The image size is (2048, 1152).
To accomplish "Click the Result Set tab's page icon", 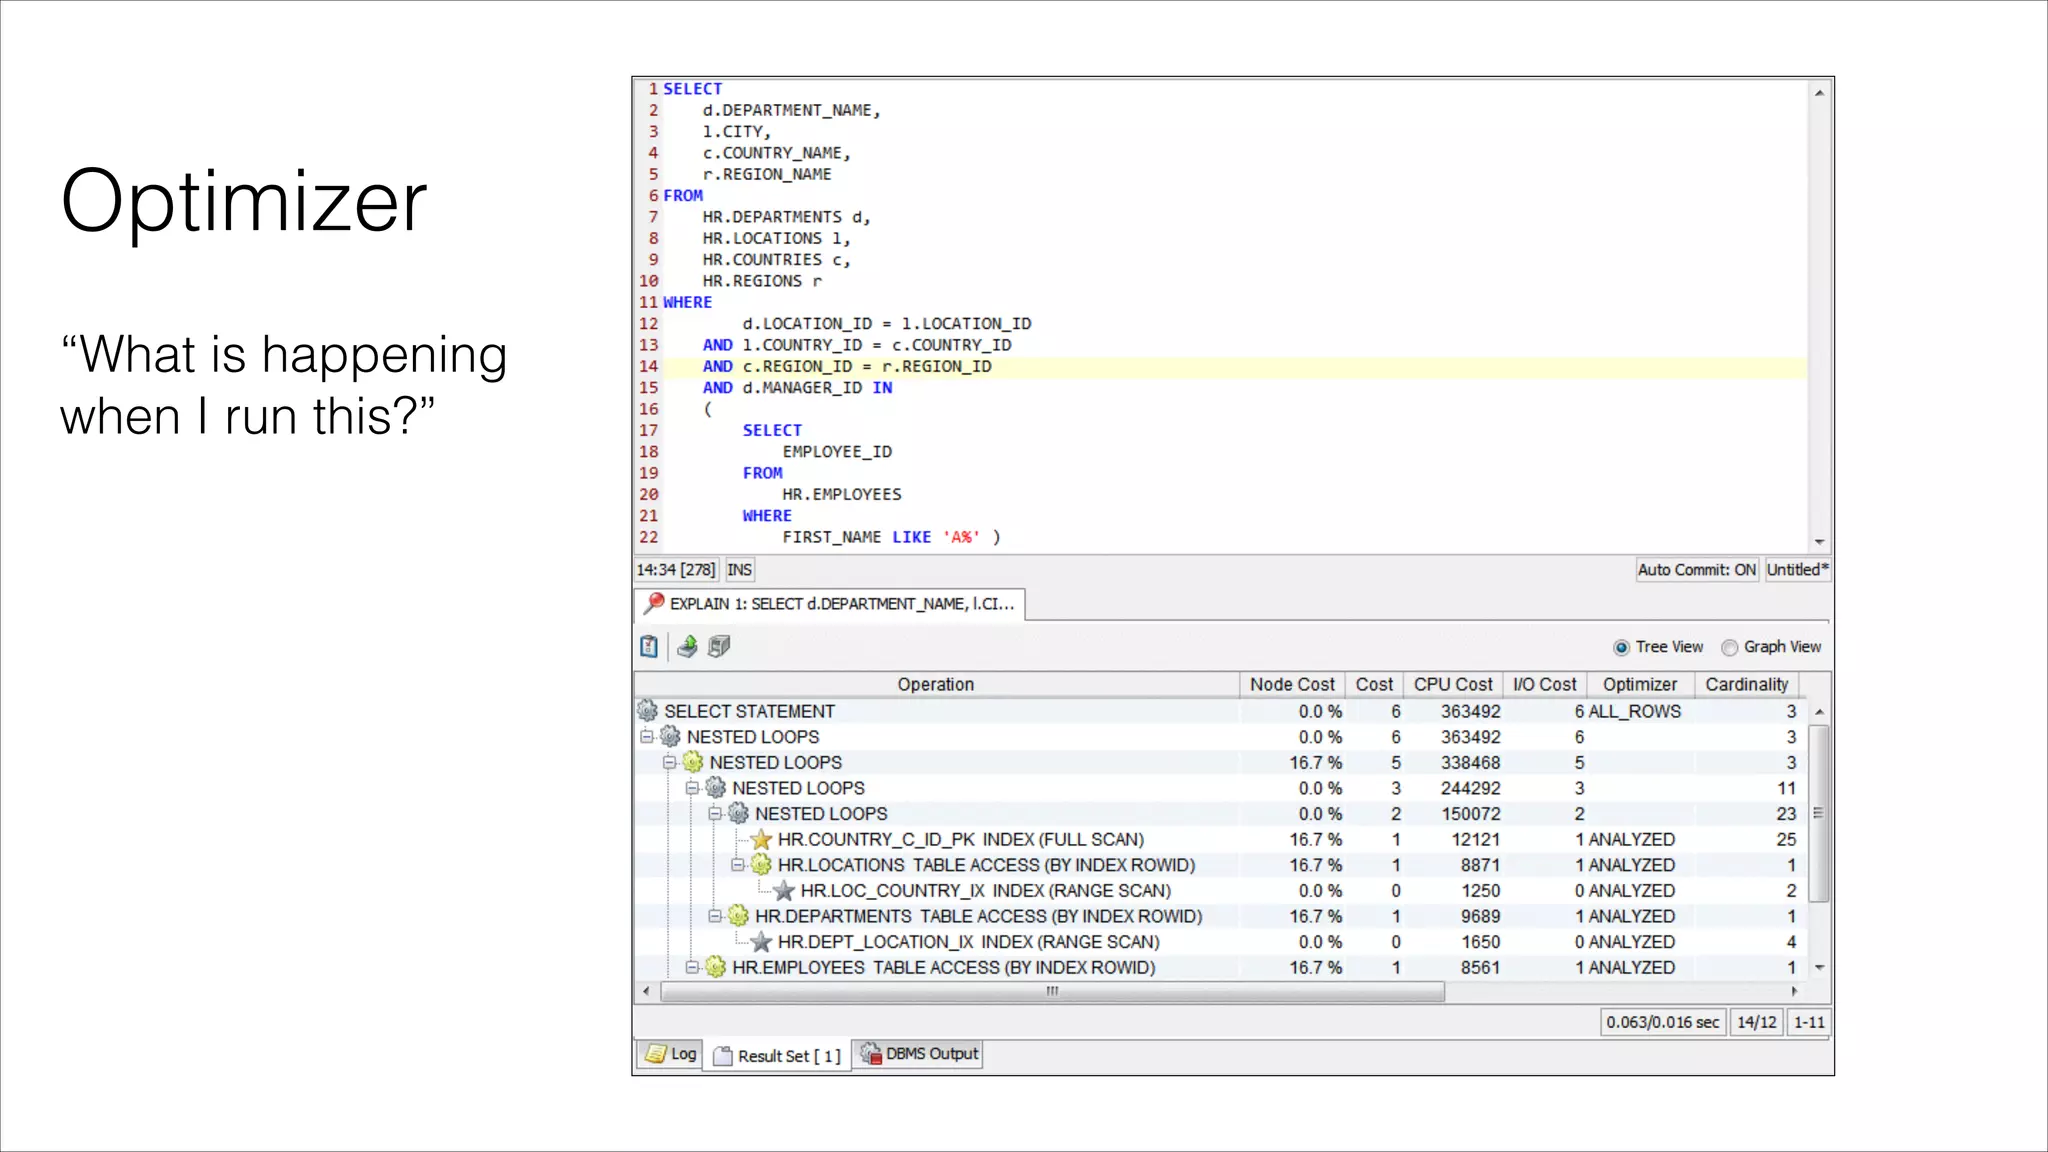I will click(x=723, y=1056).
